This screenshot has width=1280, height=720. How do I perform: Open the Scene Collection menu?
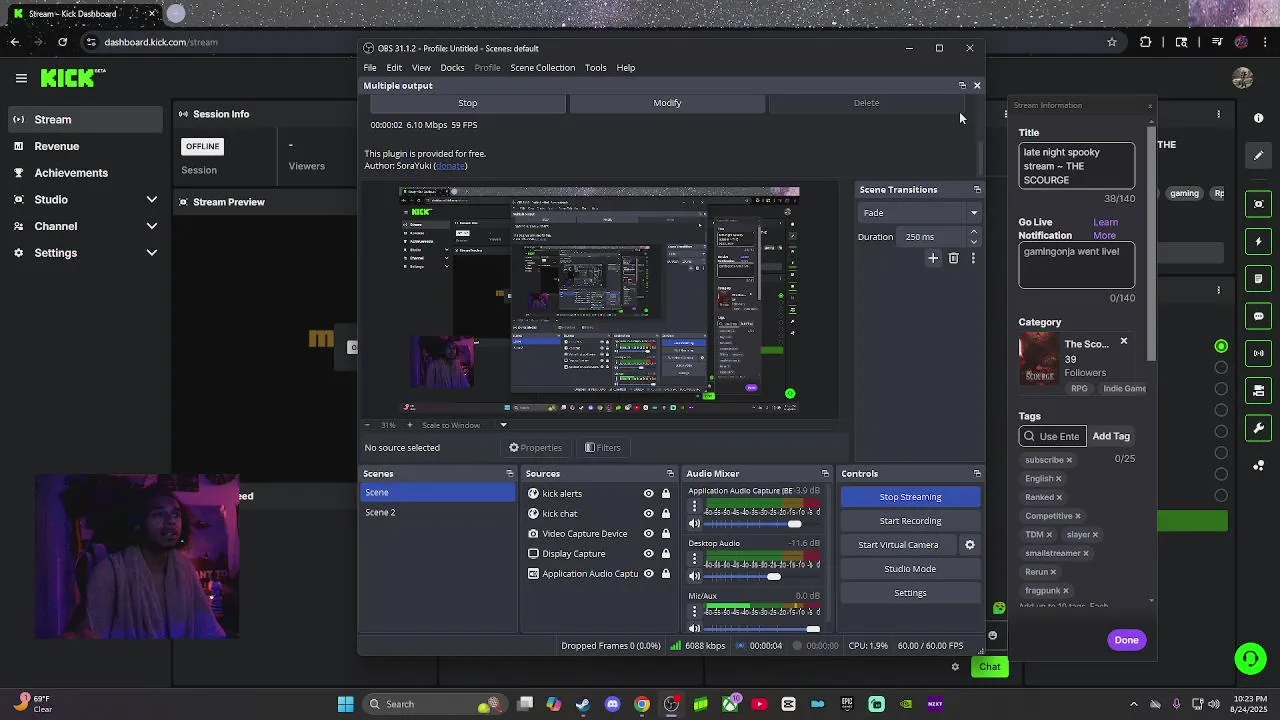[542, 68]
